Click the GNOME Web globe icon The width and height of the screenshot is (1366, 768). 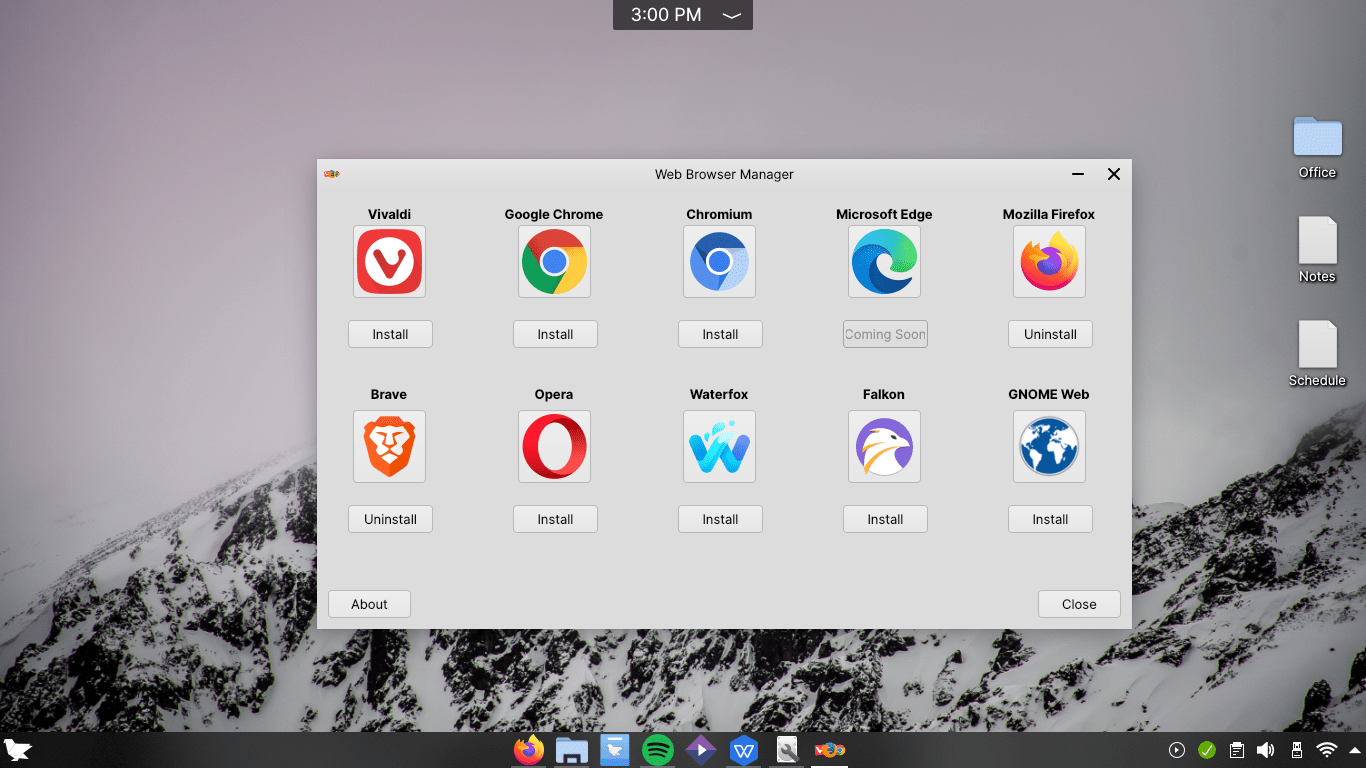tap(1049, 446)
